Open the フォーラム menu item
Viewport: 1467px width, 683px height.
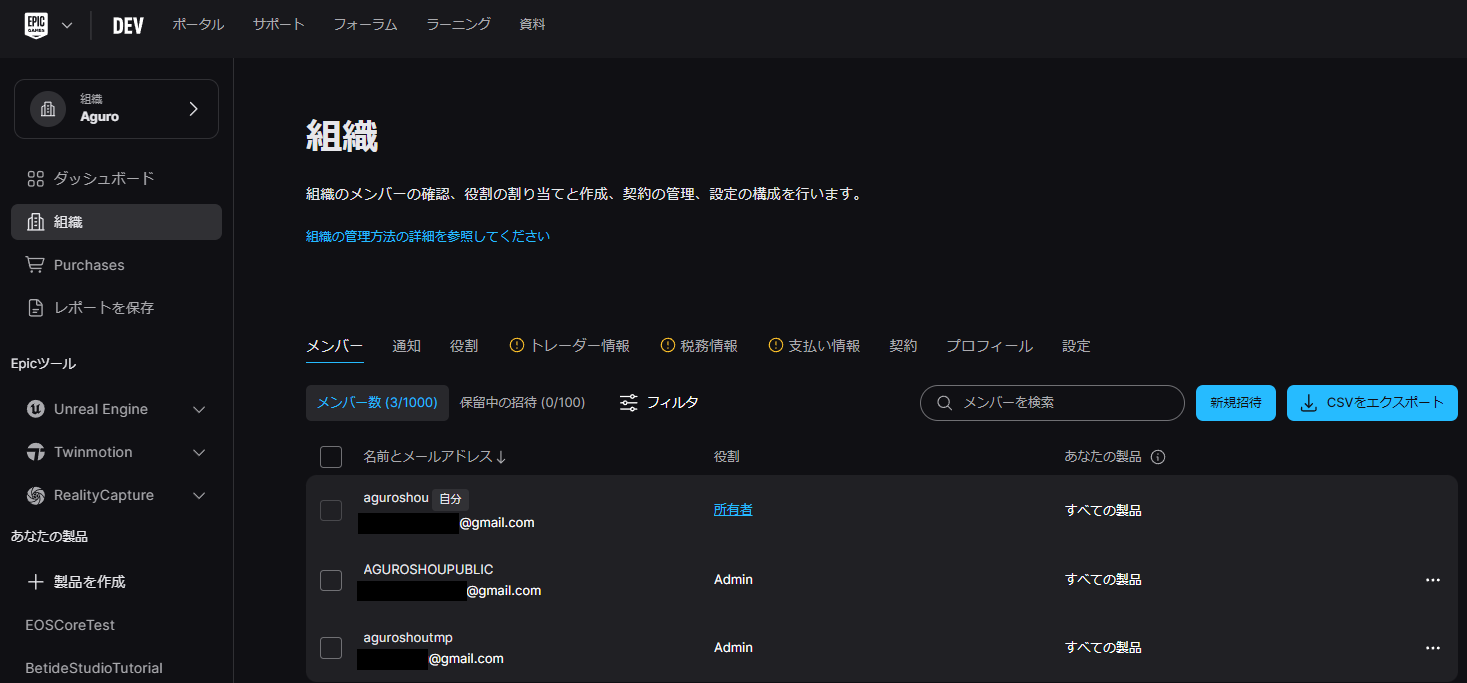click(365, 25)
